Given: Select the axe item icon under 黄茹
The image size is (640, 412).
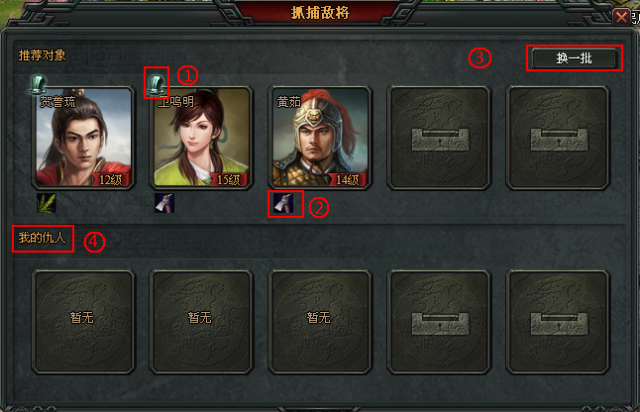Looking at the screenshot, I should coord(283,203).
